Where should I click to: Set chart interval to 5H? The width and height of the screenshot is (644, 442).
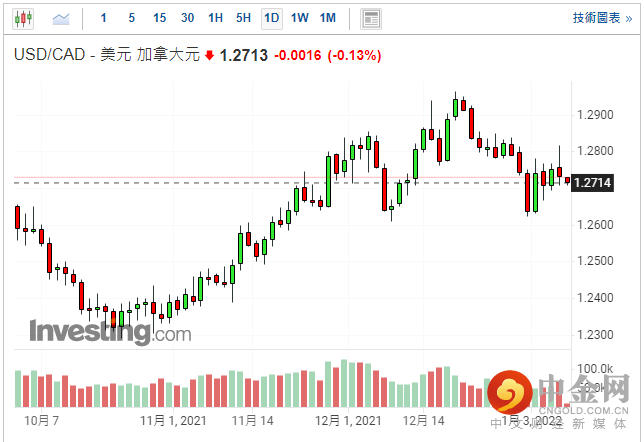coord(244,18)
